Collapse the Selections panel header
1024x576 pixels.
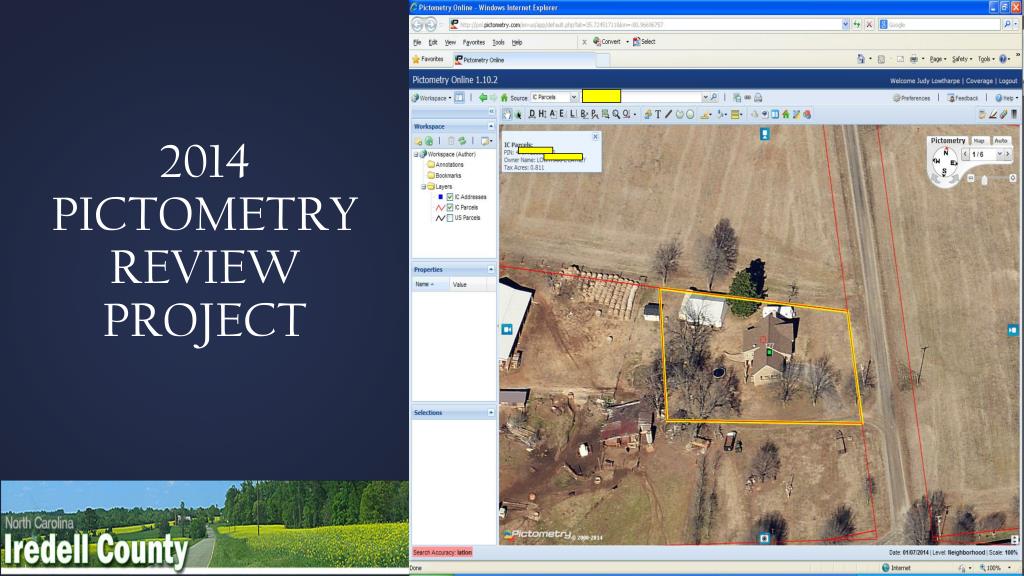click(491, 413)
